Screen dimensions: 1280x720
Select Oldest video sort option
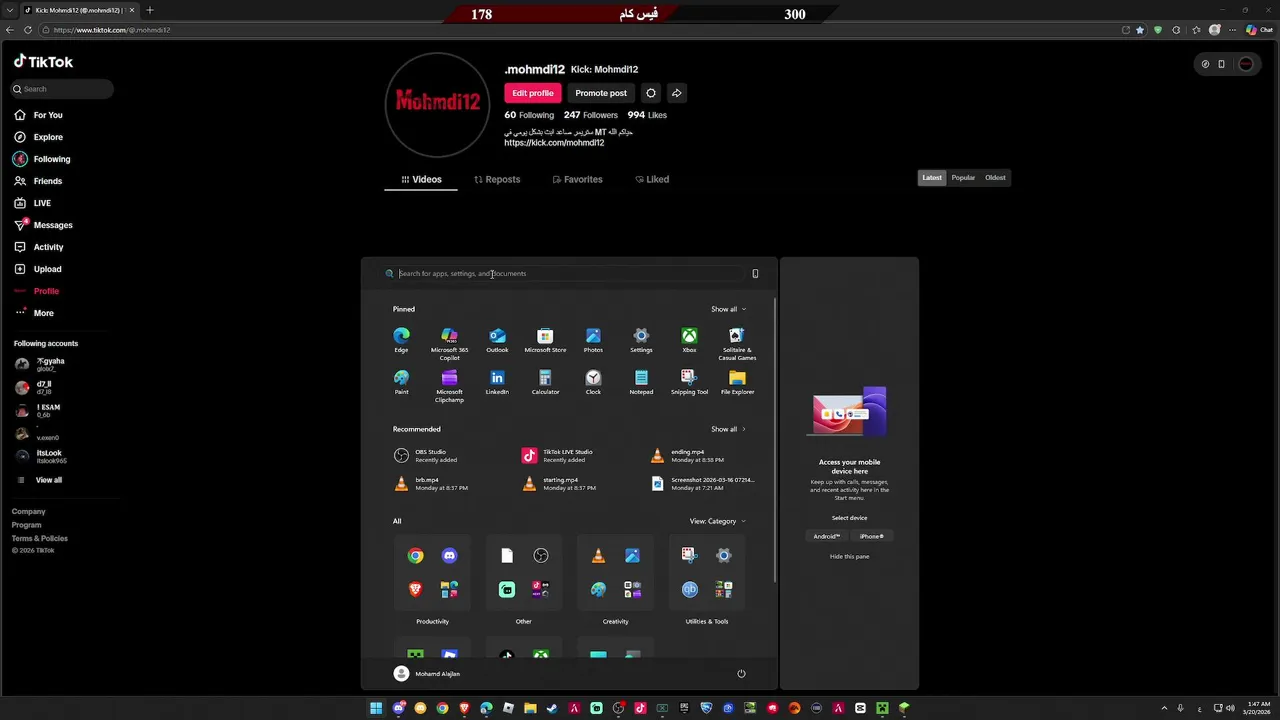point(995,178)
